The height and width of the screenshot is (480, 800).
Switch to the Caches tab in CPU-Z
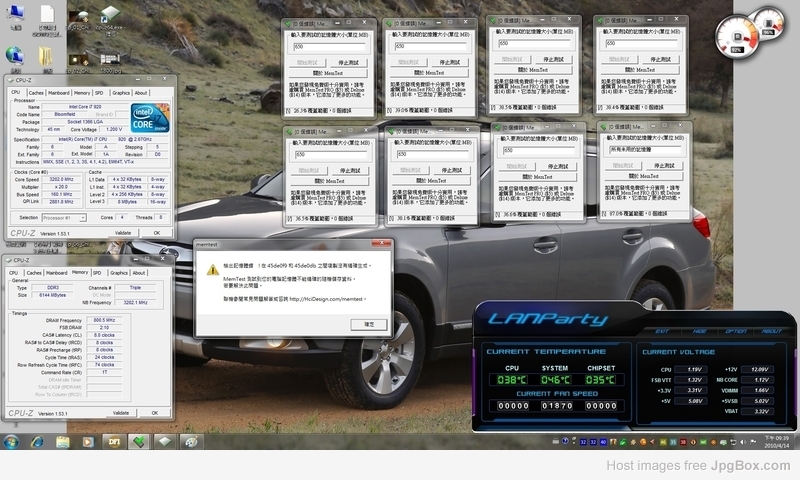coord(35,93)
